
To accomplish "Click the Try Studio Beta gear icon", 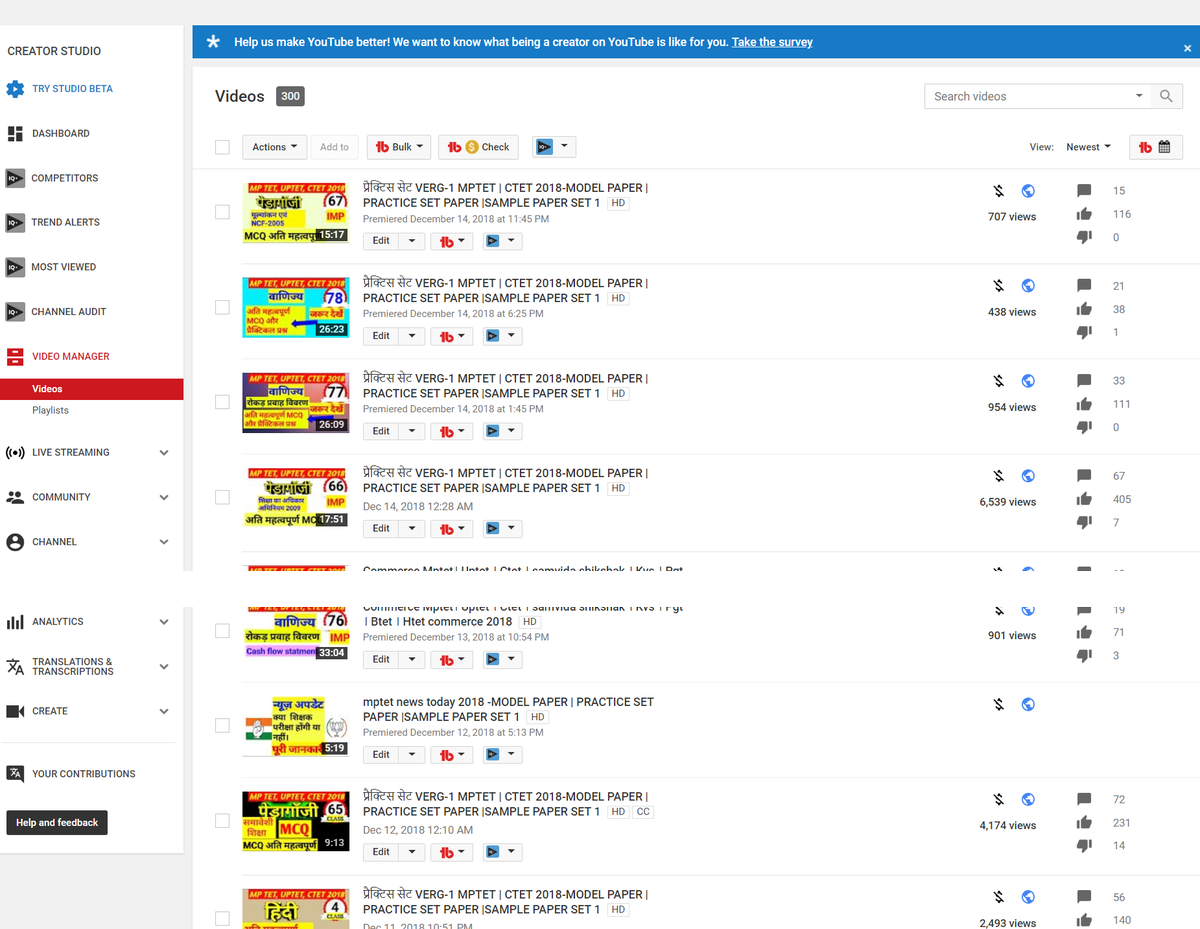I will [15, 89].
